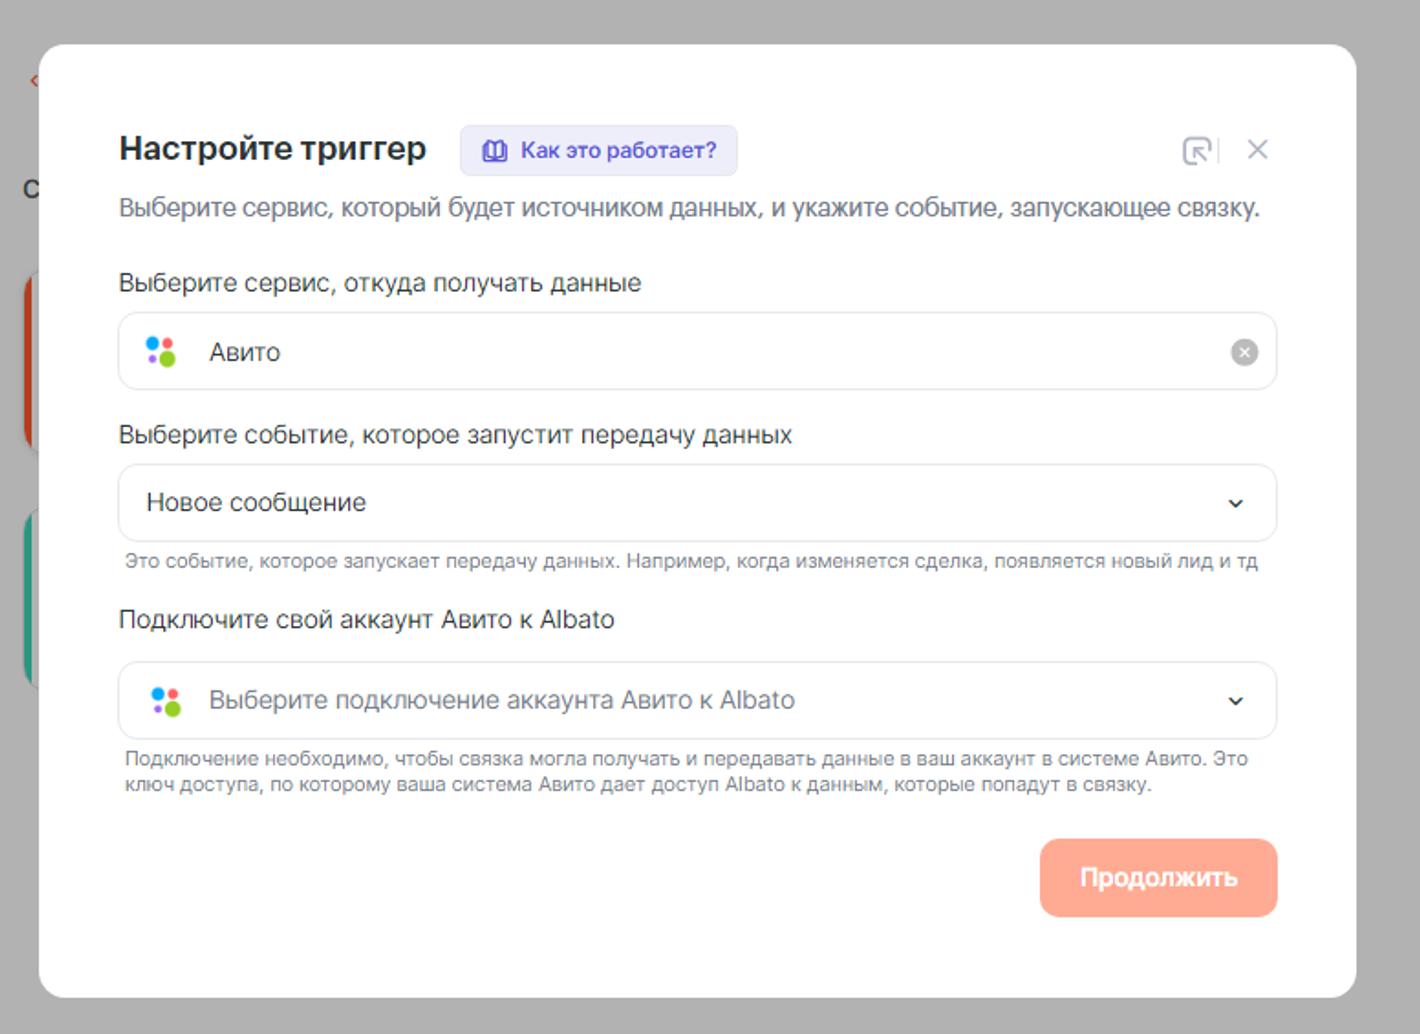Clear the selected Авито service

pos(1244,352)
